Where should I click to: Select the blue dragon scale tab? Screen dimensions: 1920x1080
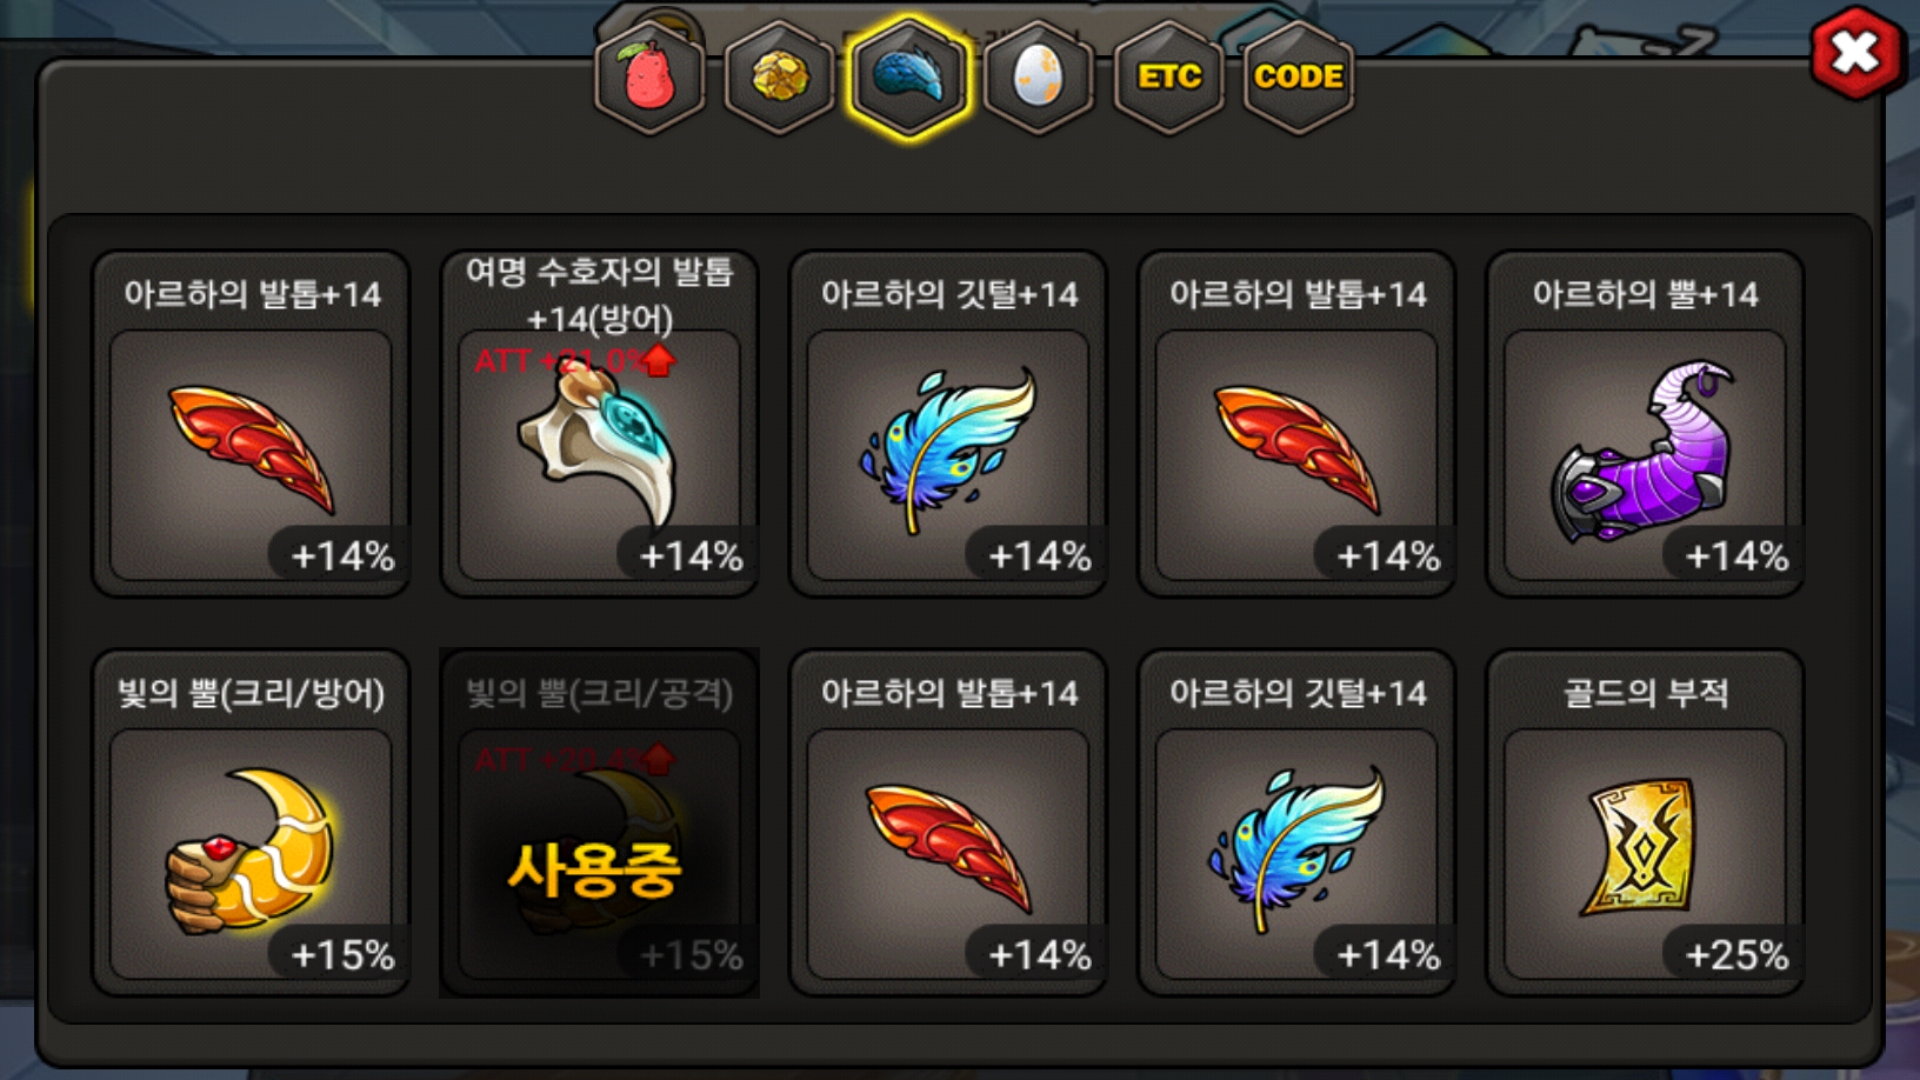click(909, 77)
